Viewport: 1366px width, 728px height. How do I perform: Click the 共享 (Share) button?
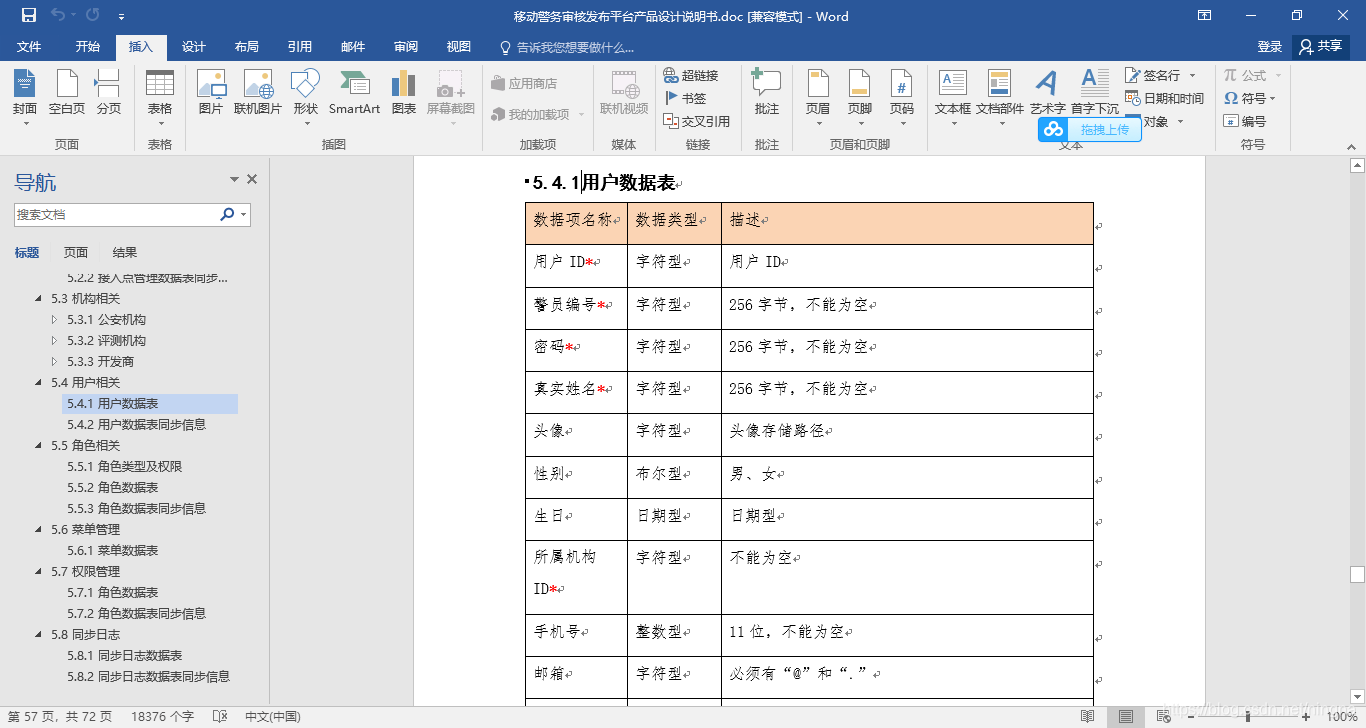tap(1320, 47)
